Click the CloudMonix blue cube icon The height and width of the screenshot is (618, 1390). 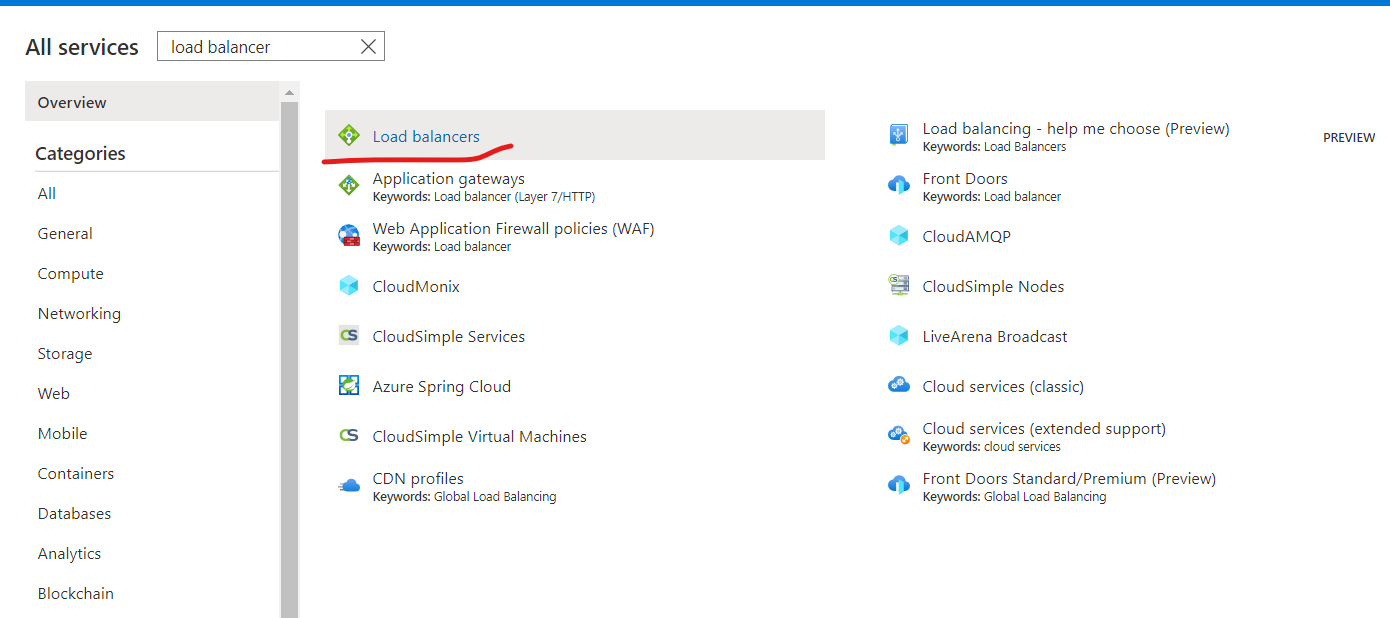pos(349,285)
